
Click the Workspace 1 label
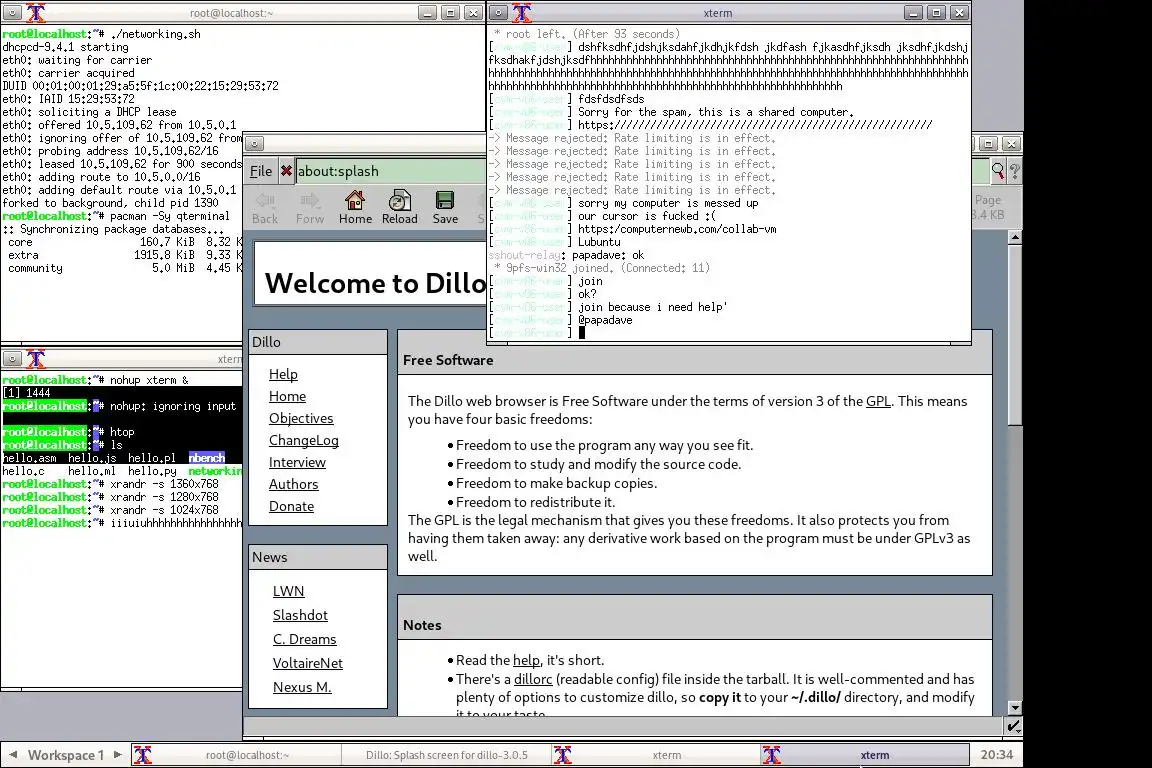point(66,755)
